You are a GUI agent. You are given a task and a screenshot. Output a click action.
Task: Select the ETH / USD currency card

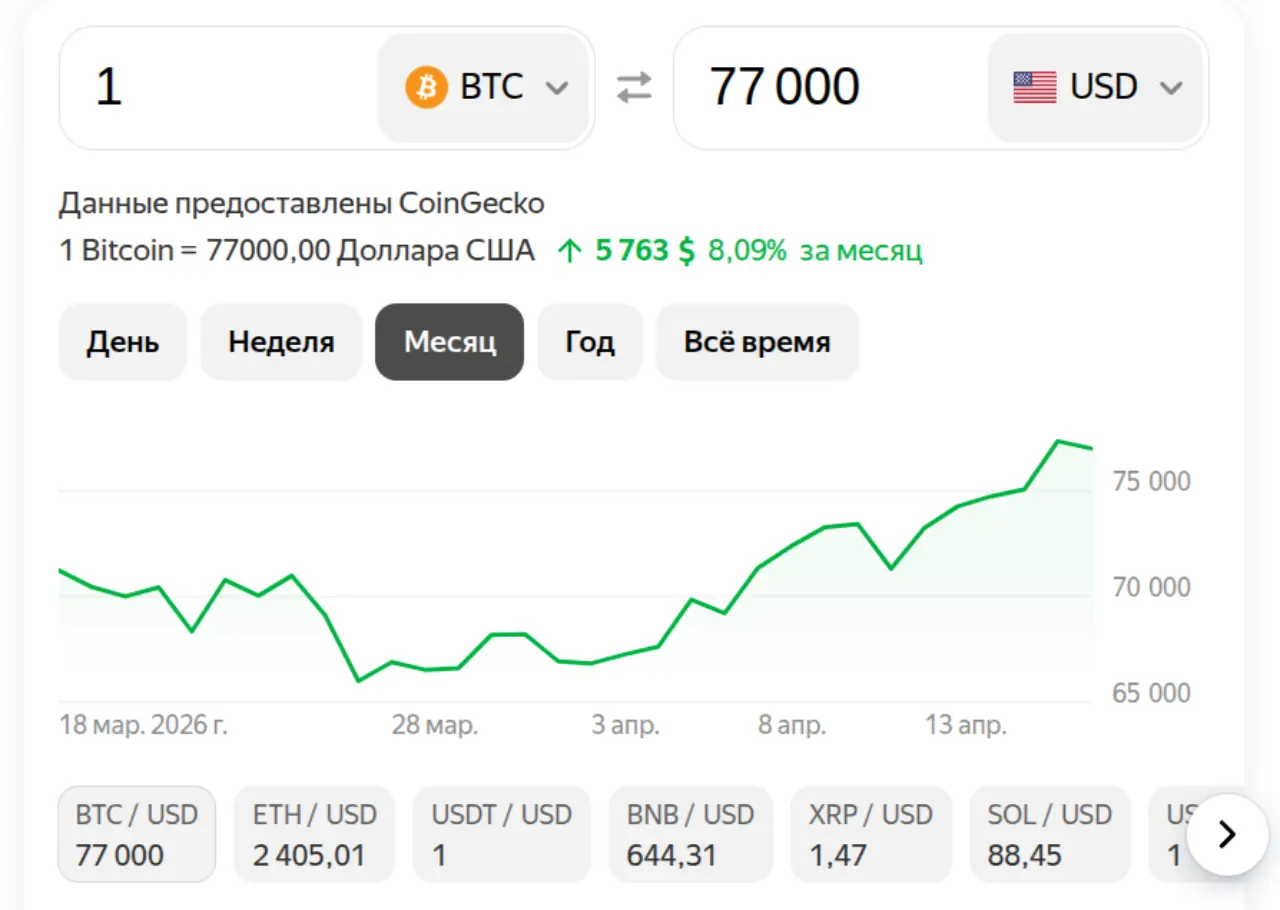point(314,834)
